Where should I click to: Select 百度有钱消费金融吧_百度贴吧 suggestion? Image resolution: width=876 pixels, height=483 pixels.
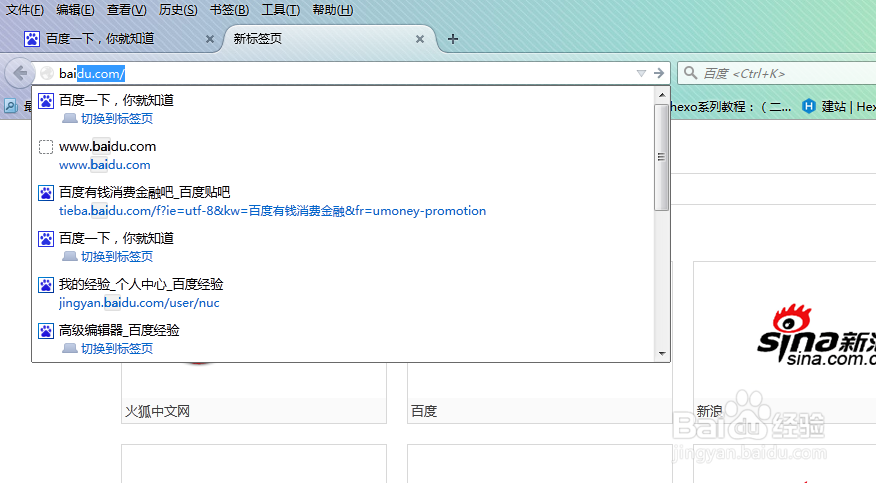click(x=145, y=192)
